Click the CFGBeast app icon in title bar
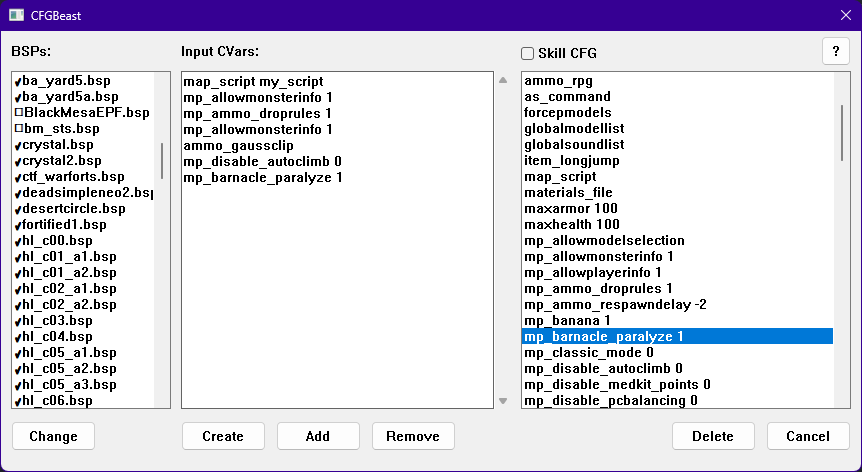 click(x=17, y=15)
